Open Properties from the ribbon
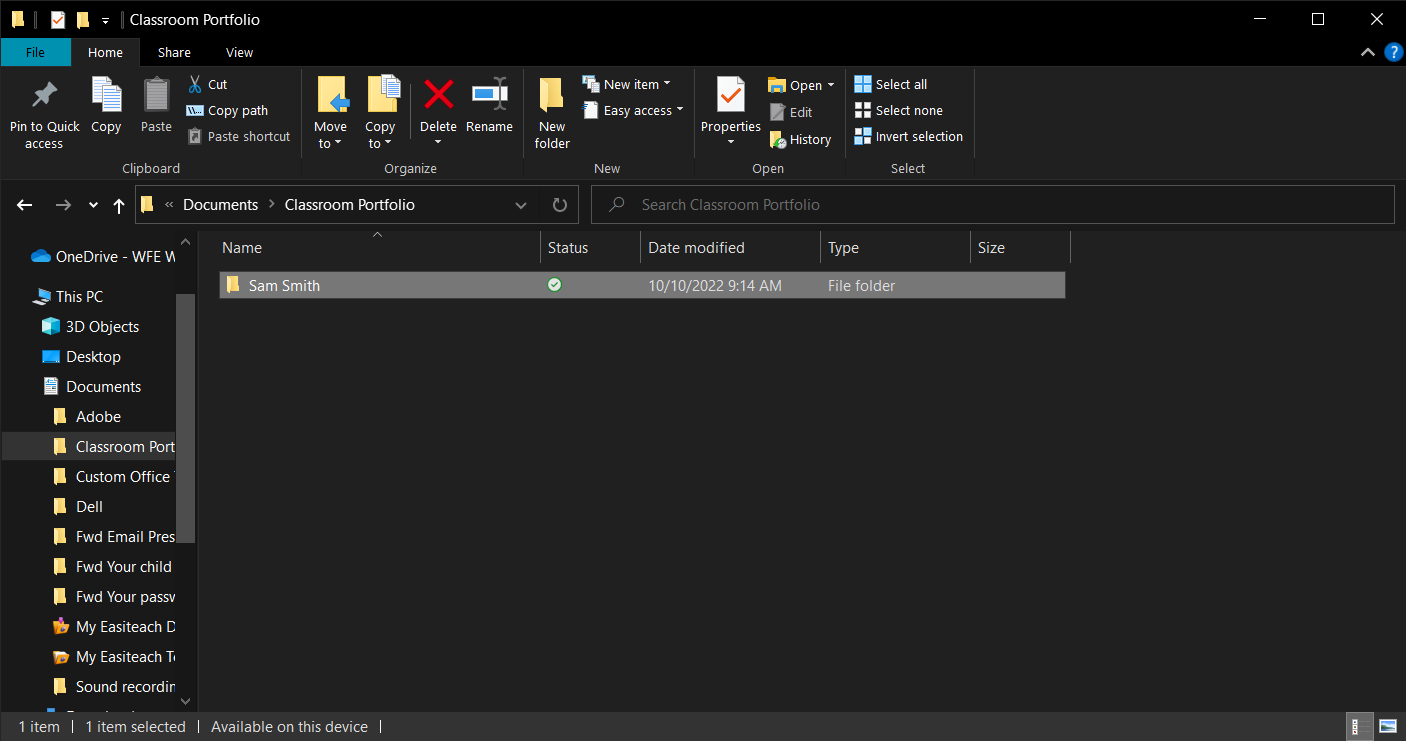The height and width of the screenshot is (741, 1406). 730,98
